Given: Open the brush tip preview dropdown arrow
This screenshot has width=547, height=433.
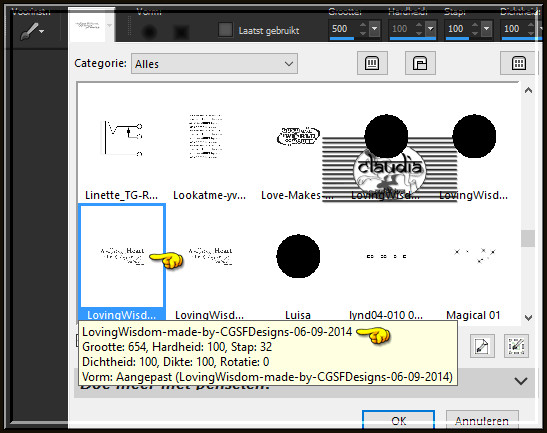Looking at the screenshot, I should [110, 25].
